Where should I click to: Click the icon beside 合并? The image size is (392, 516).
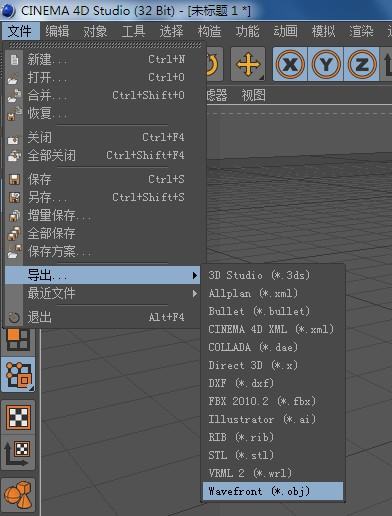tap(14, 96)
